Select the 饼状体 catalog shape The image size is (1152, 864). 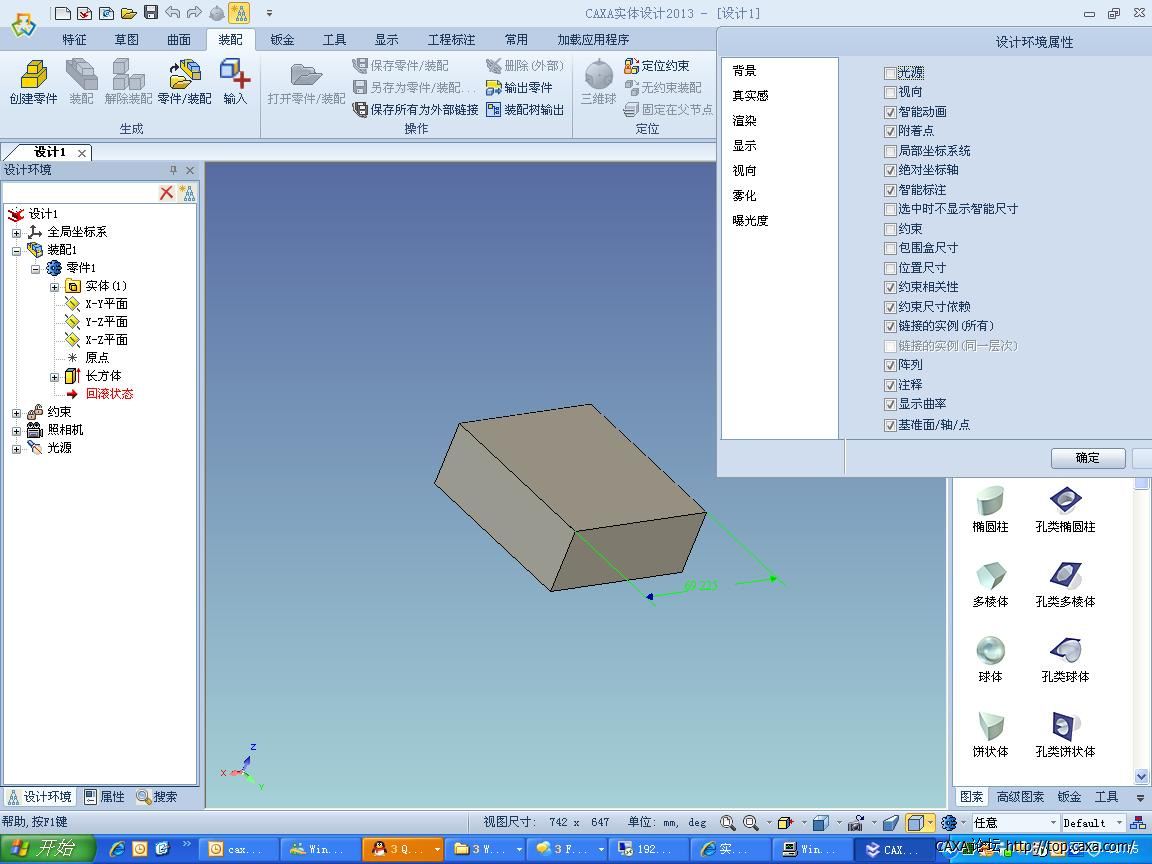[x=990, y=733]
